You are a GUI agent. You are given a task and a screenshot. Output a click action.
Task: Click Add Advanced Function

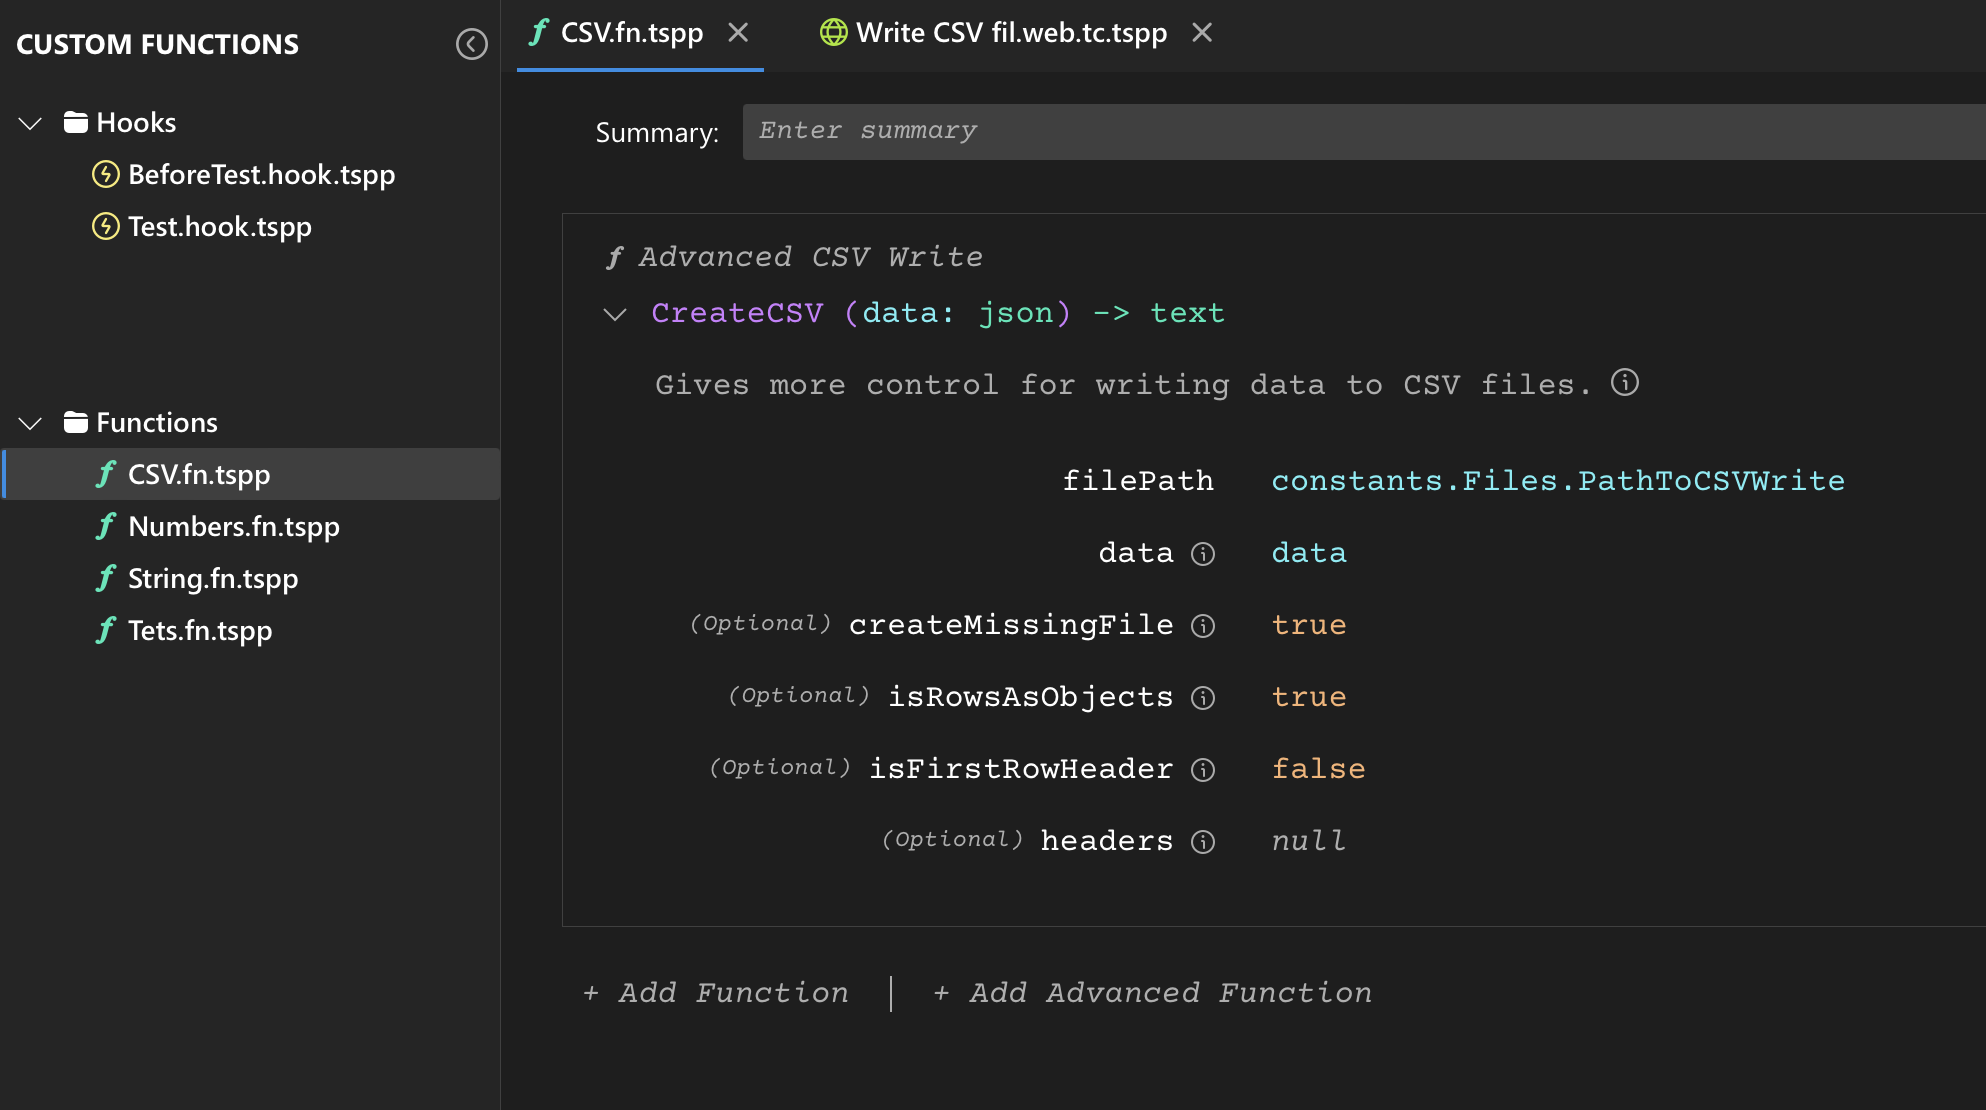coord(1152,992)
